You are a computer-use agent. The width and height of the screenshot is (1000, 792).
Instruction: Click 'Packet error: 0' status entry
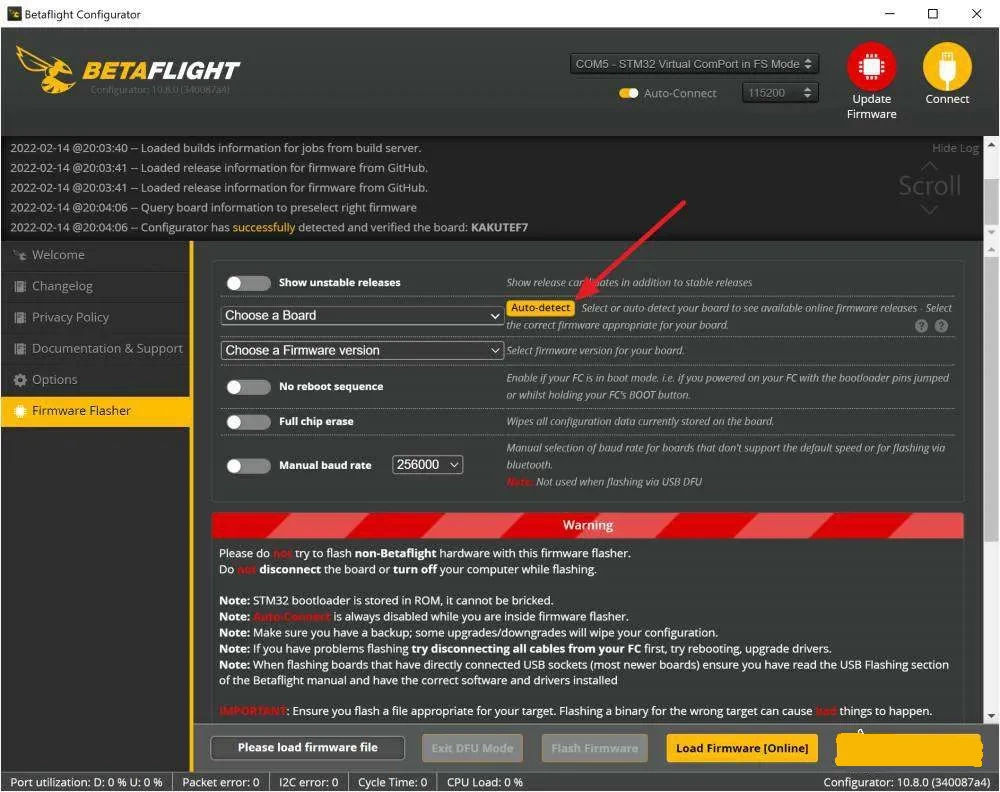(221, 782)
